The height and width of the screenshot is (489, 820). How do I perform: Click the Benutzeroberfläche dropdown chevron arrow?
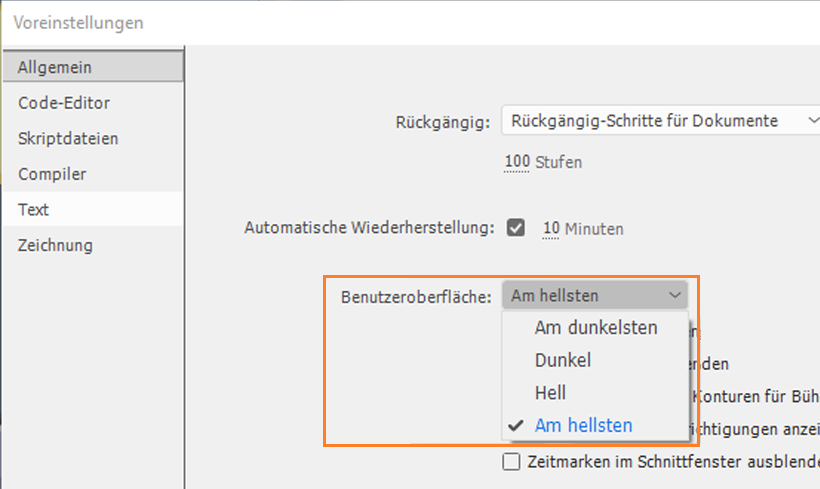click(x=675, y=295)
